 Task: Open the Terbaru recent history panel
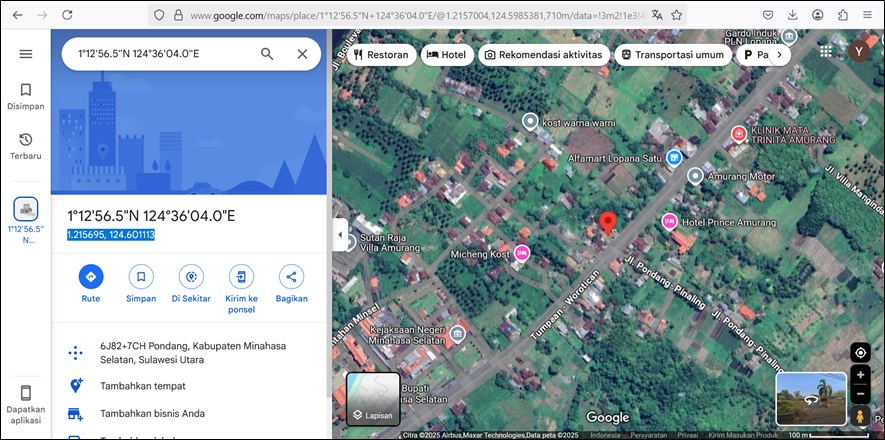(26, 146)
